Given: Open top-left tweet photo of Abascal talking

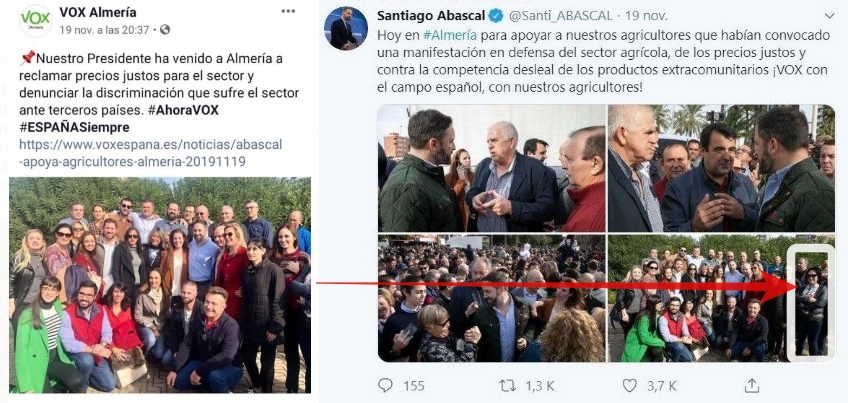Looking at the screenshot, I should (x=492, y=168).
